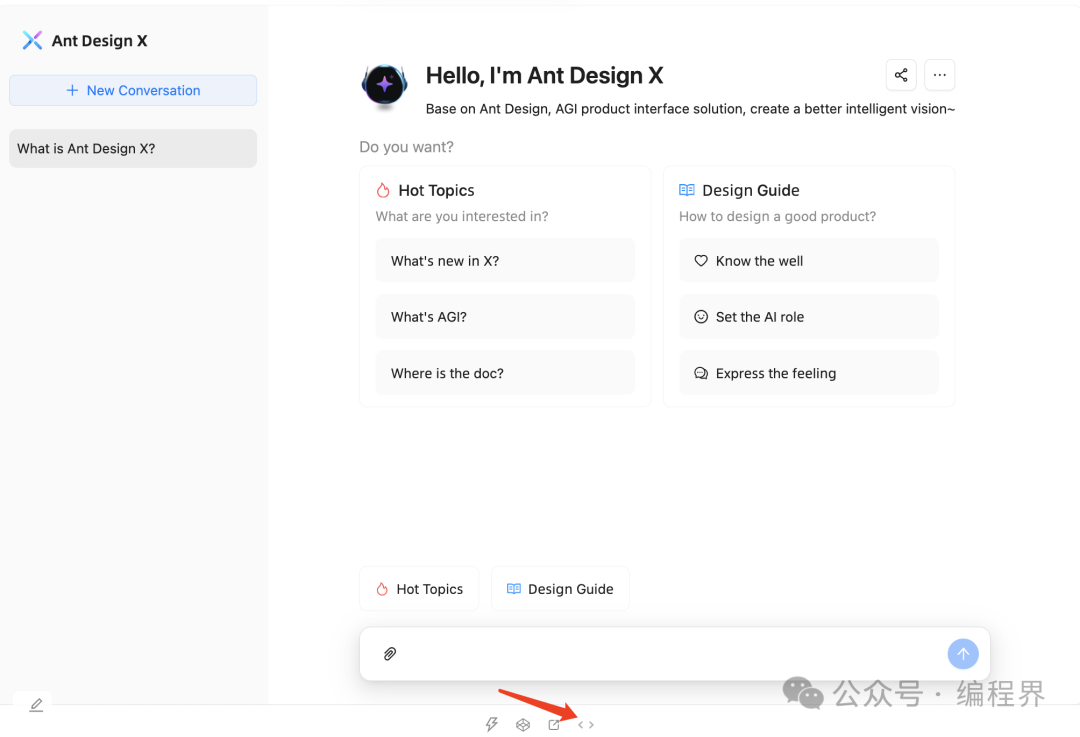The height and width of the screenshot is (737, 1080).
Task: Open demo in CodeSandbox icon
Action: click(x=523, y=725)
